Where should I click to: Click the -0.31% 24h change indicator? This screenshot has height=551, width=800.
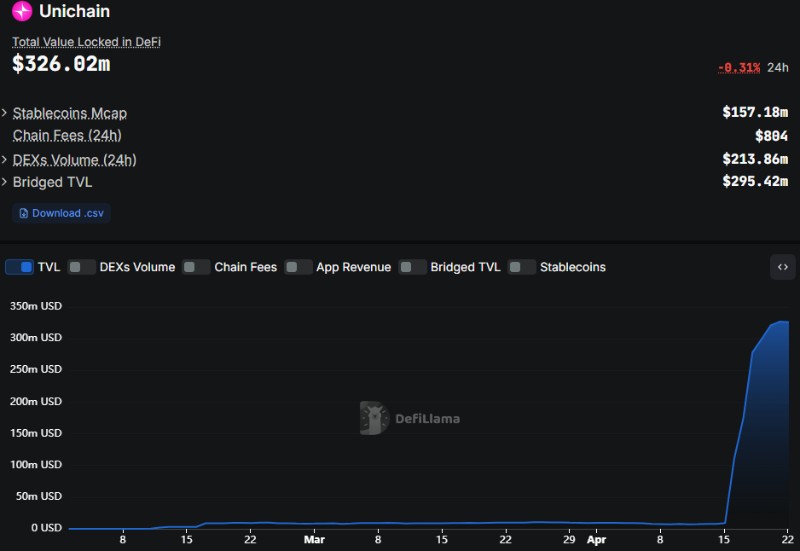(x=739, y=67)
